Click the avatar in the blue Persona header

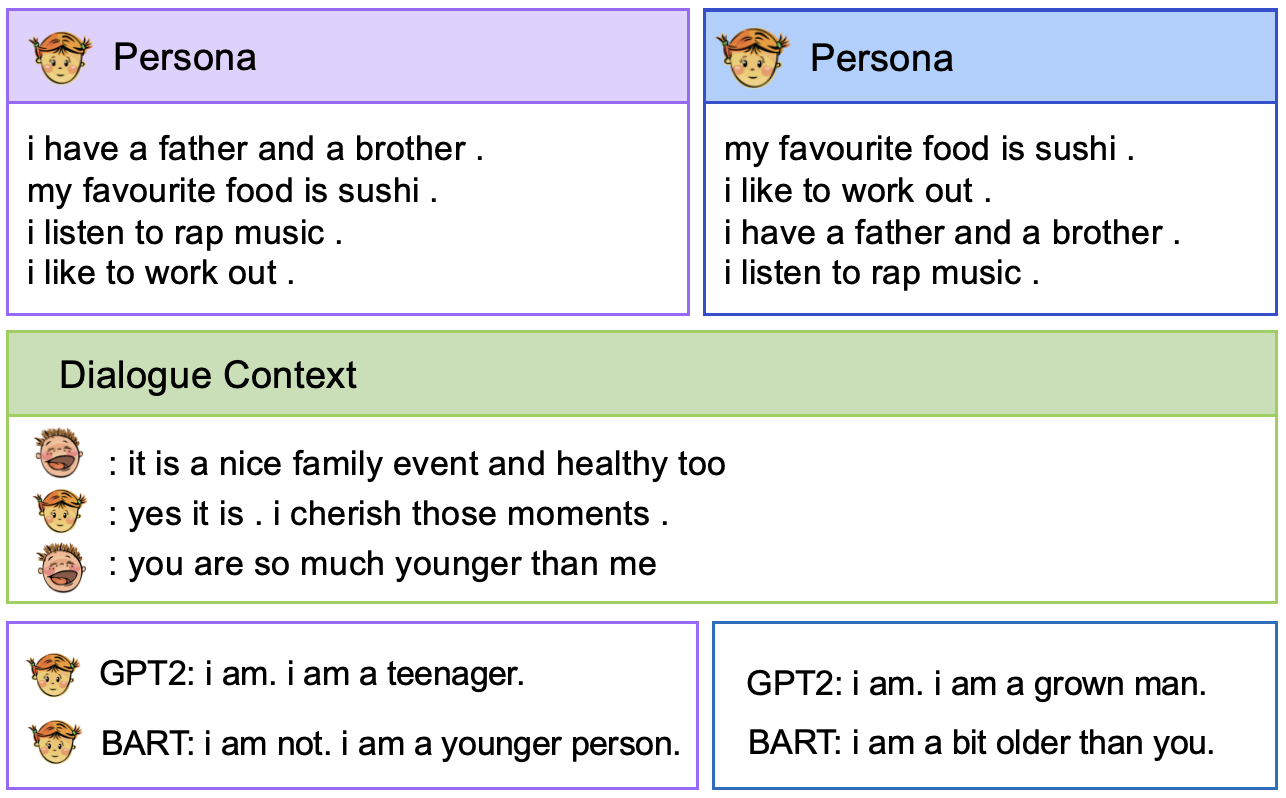(753, 56)
